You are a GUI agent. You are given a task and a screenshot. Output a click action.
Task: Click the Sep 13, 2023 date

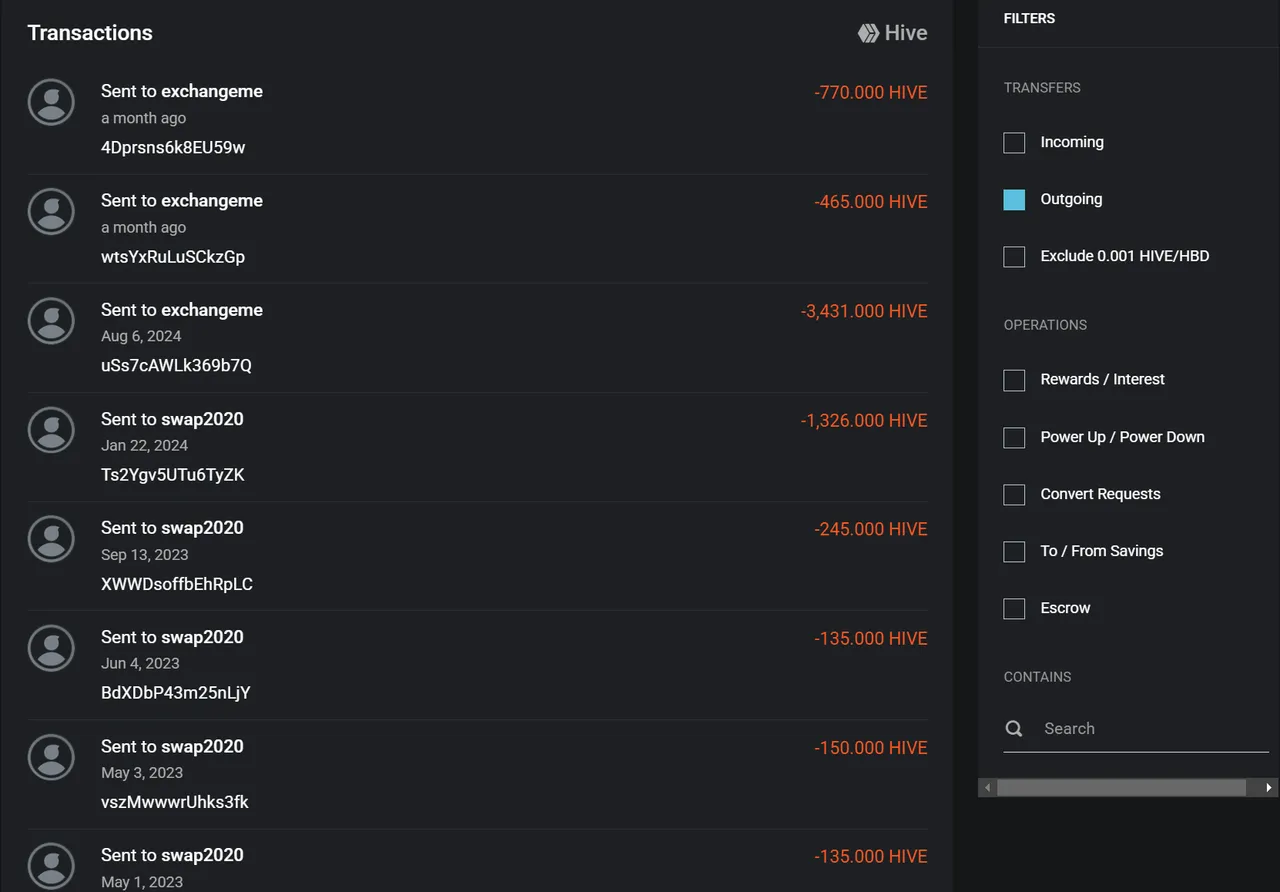coord(144,554)
